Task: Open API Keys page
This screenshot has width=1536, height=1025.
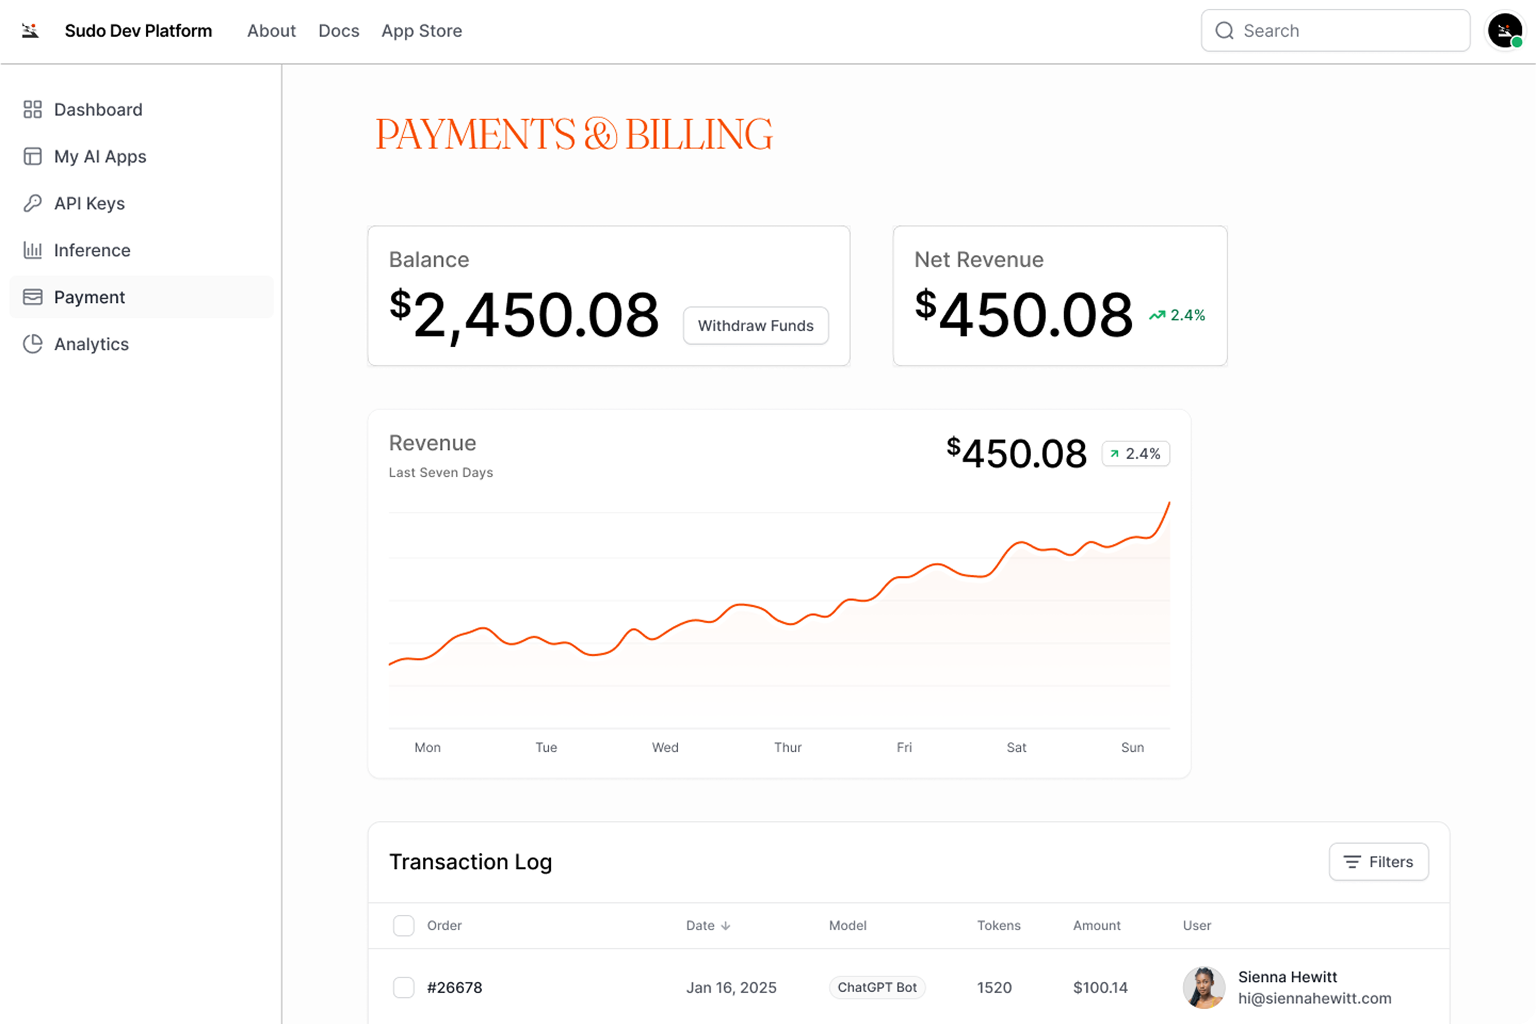Action: (x=141, y=203)
